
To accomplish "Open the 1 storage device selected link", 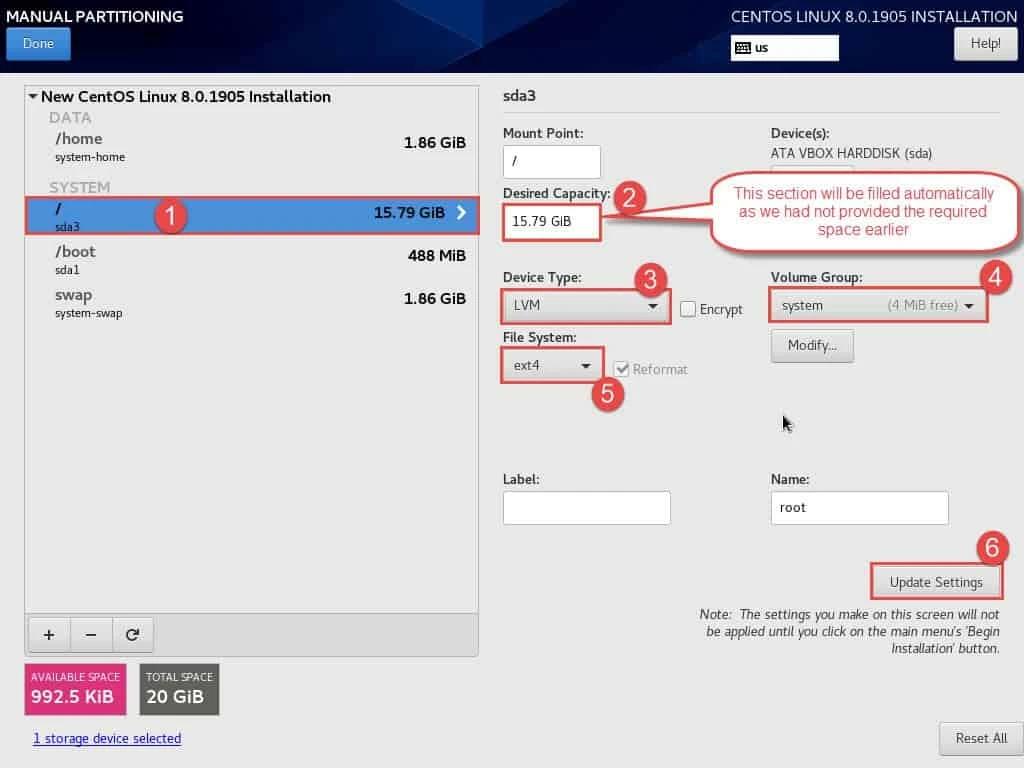I will pyautogui.click(x=107, y=738).
